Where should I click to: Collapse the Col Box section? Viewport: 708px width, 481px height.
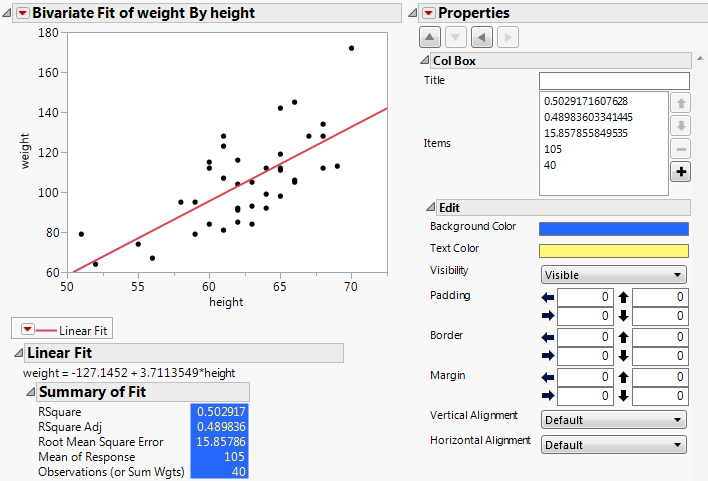[424, 61]
